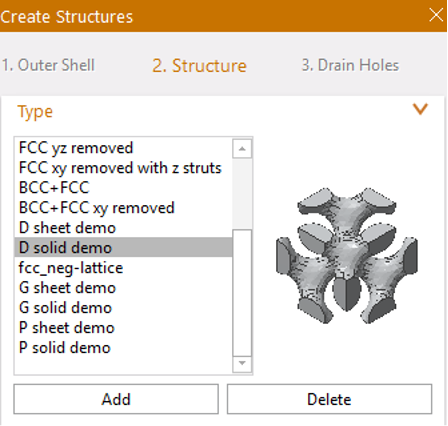This screenshot has height=426, width=448.
Task: Switch to the Outer Shell step
Action: (48, 65)
